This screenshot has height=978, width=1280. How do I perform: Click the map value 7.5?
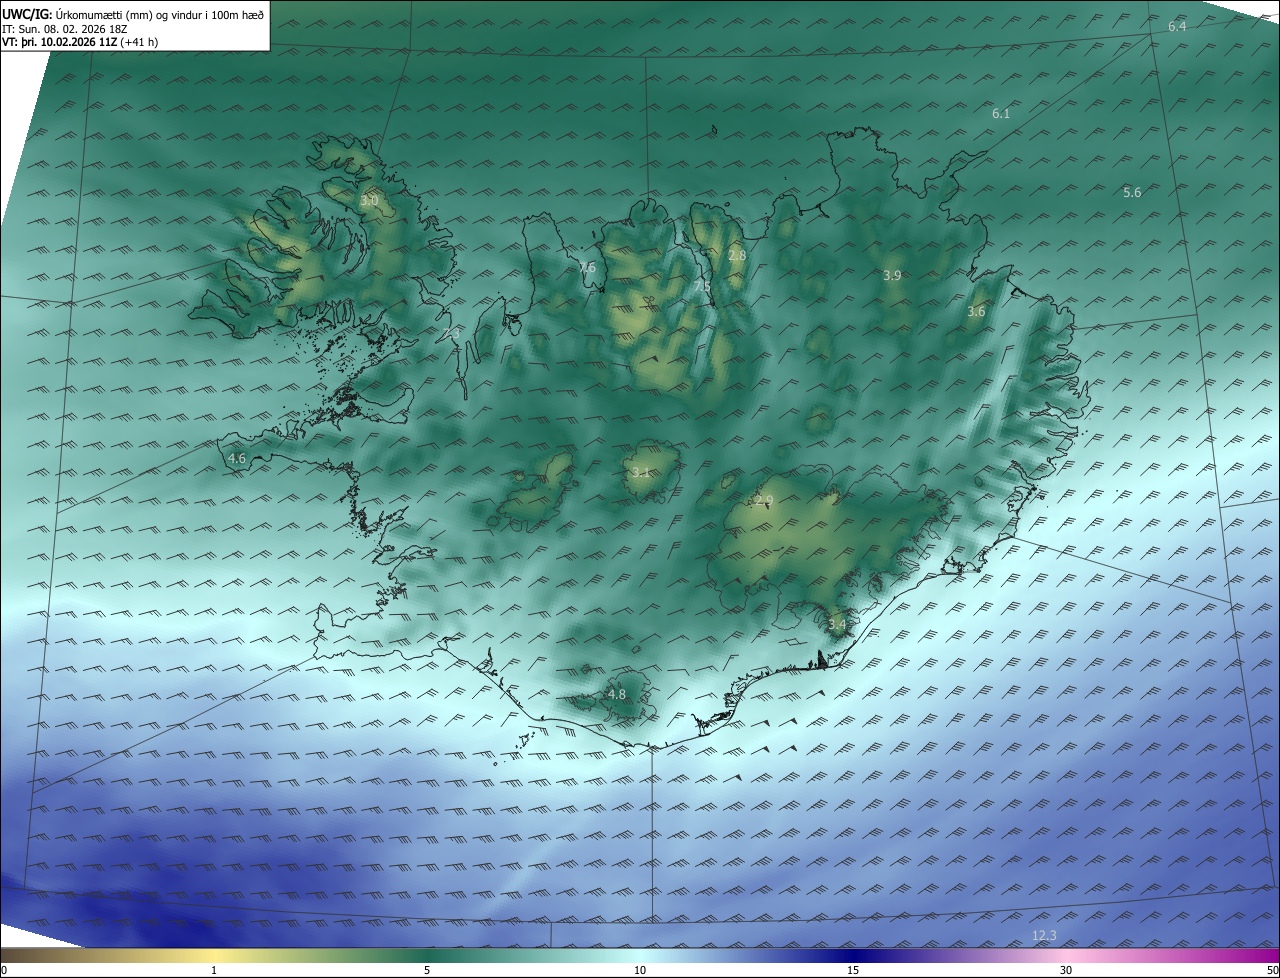tap(703, 287)
